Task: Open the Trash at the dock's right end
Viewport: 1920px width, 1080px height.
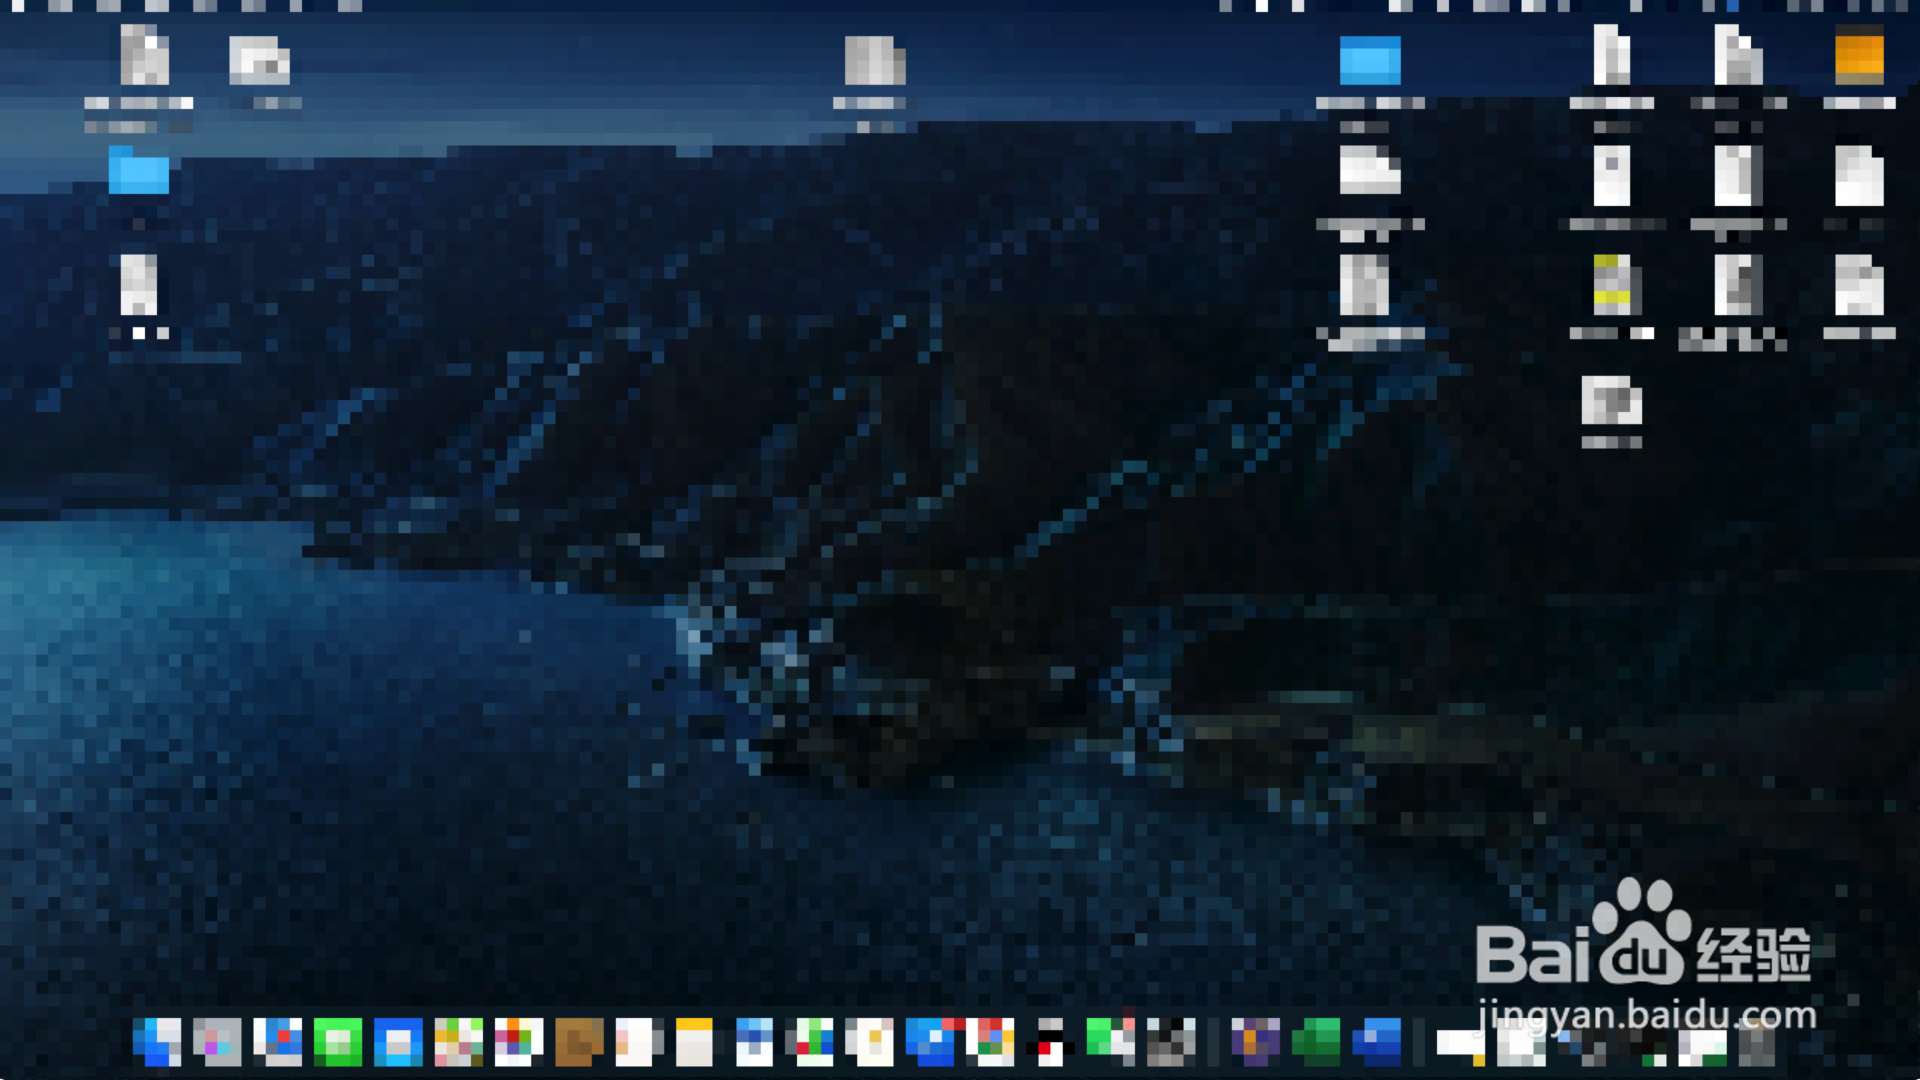Action: [1757, 1045]
